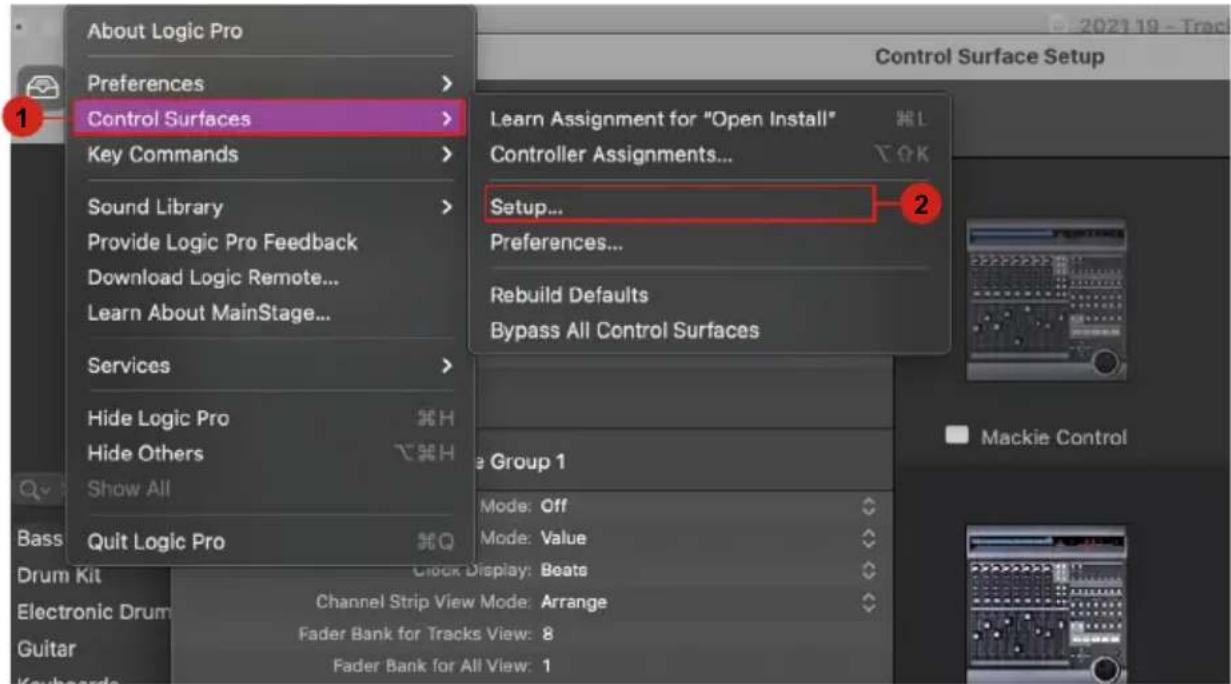Open the Preferences submenu
The width and height of the screenshot is (1231, 684).
tap(269, 83)
